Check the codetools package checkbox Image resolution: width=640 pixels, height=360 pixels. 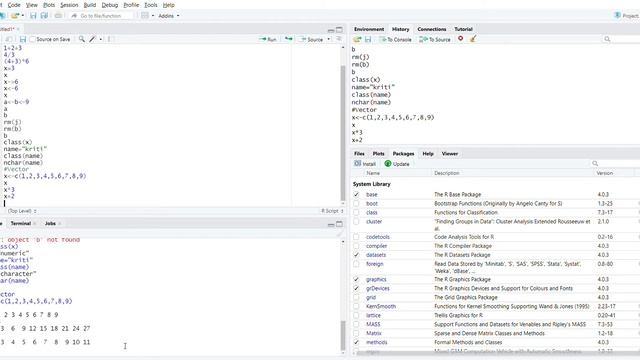pos(356,237)
